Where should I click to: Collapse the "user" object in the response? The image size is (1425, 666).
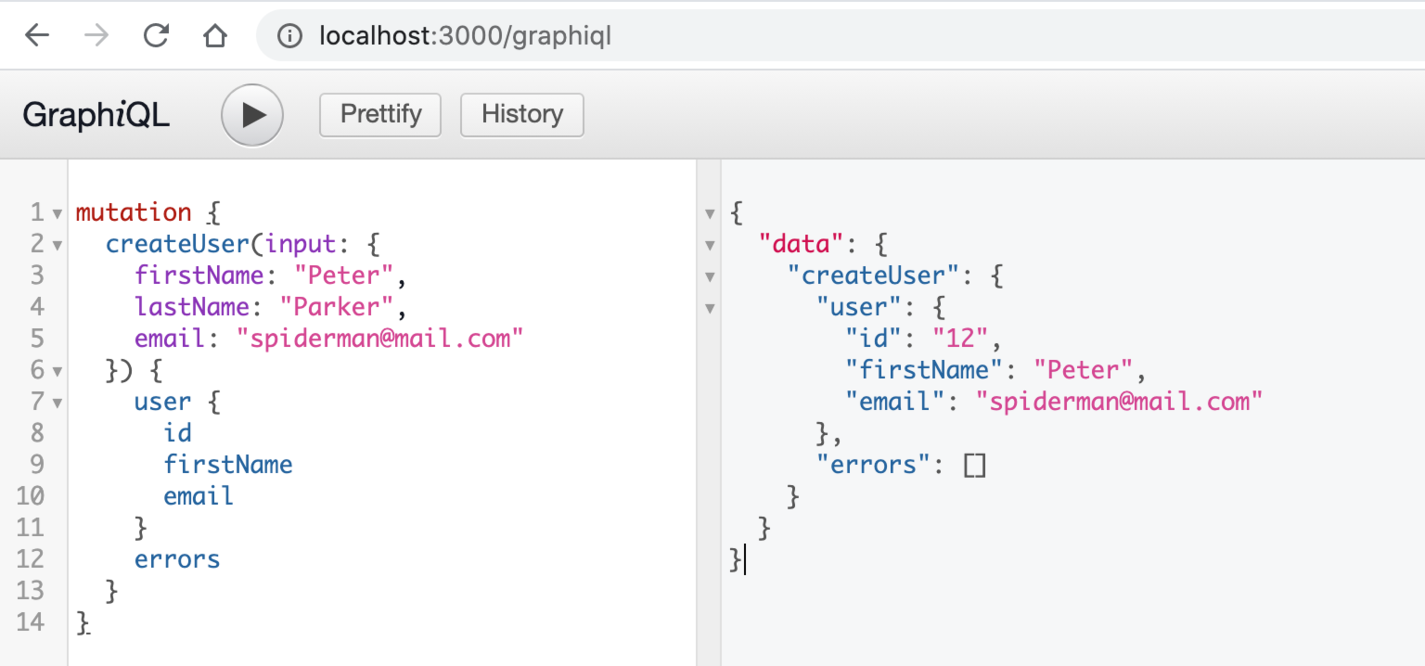click(710, 308)
